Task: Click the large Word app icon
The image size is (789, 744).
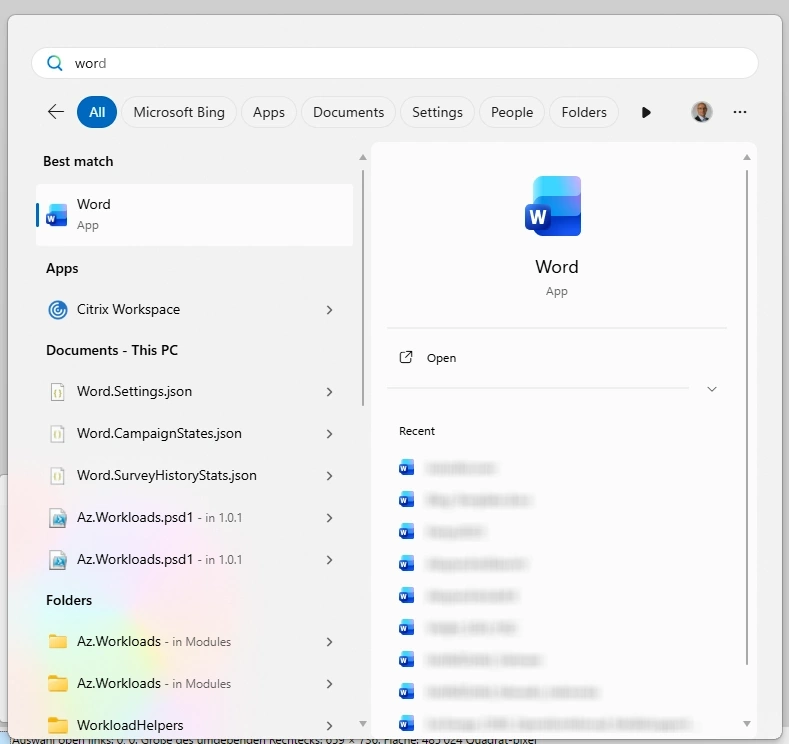Action: pos(555,206)
